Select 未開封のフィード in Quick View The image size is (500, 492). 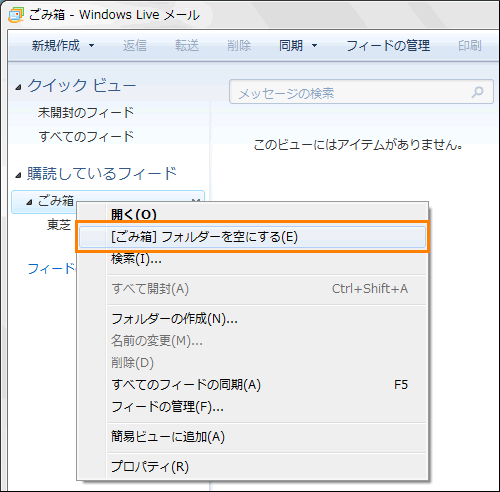(86, 112)
